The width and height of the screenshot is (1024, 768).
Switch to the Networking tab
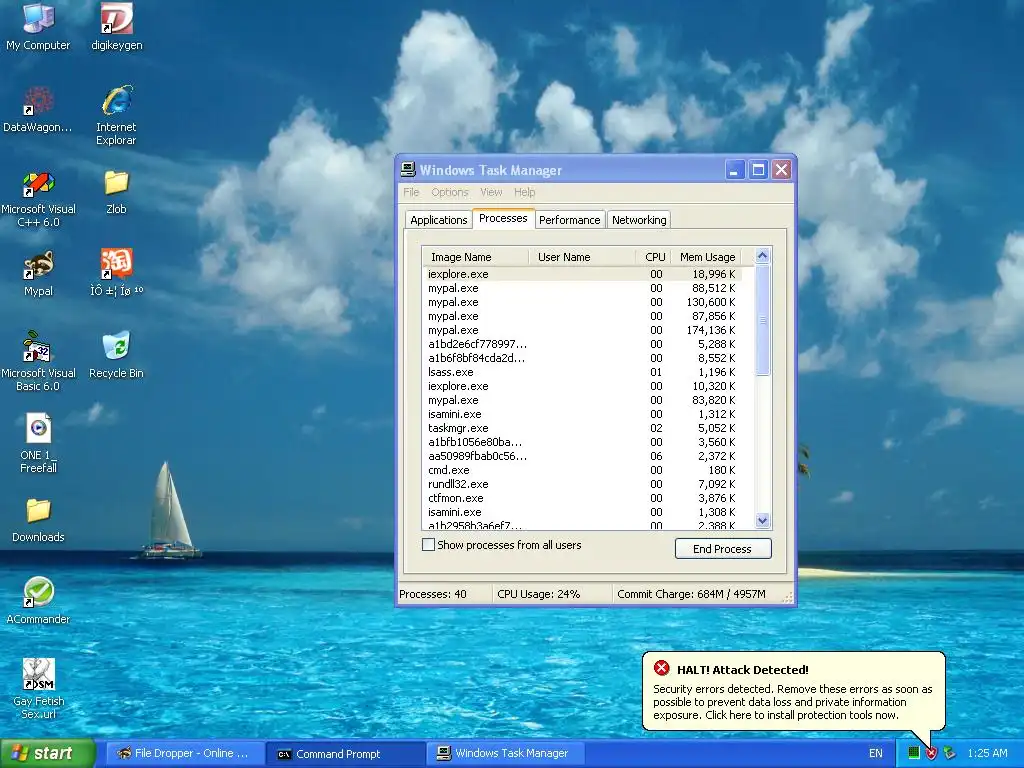[639, 219]
